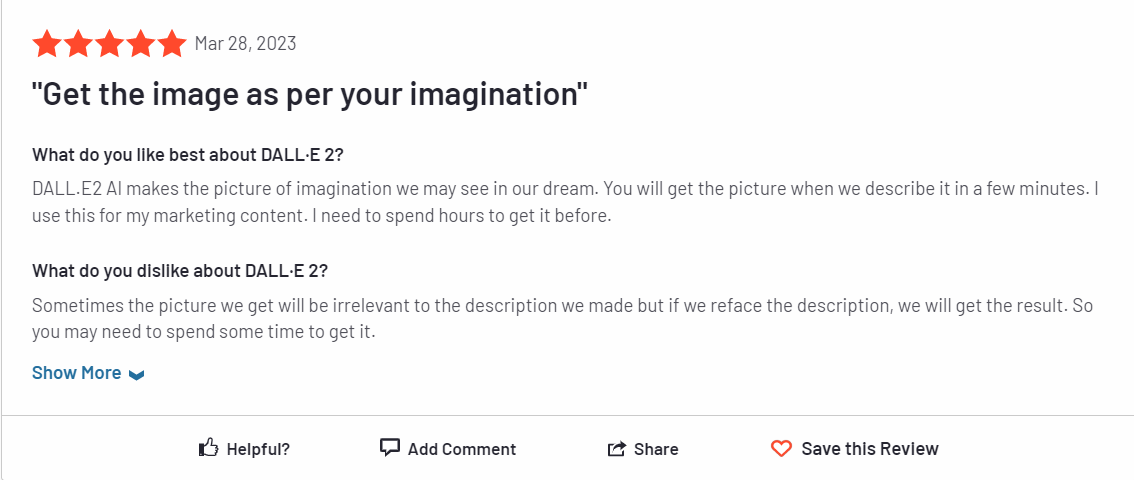Select Add Comment text

pos(462,449)
